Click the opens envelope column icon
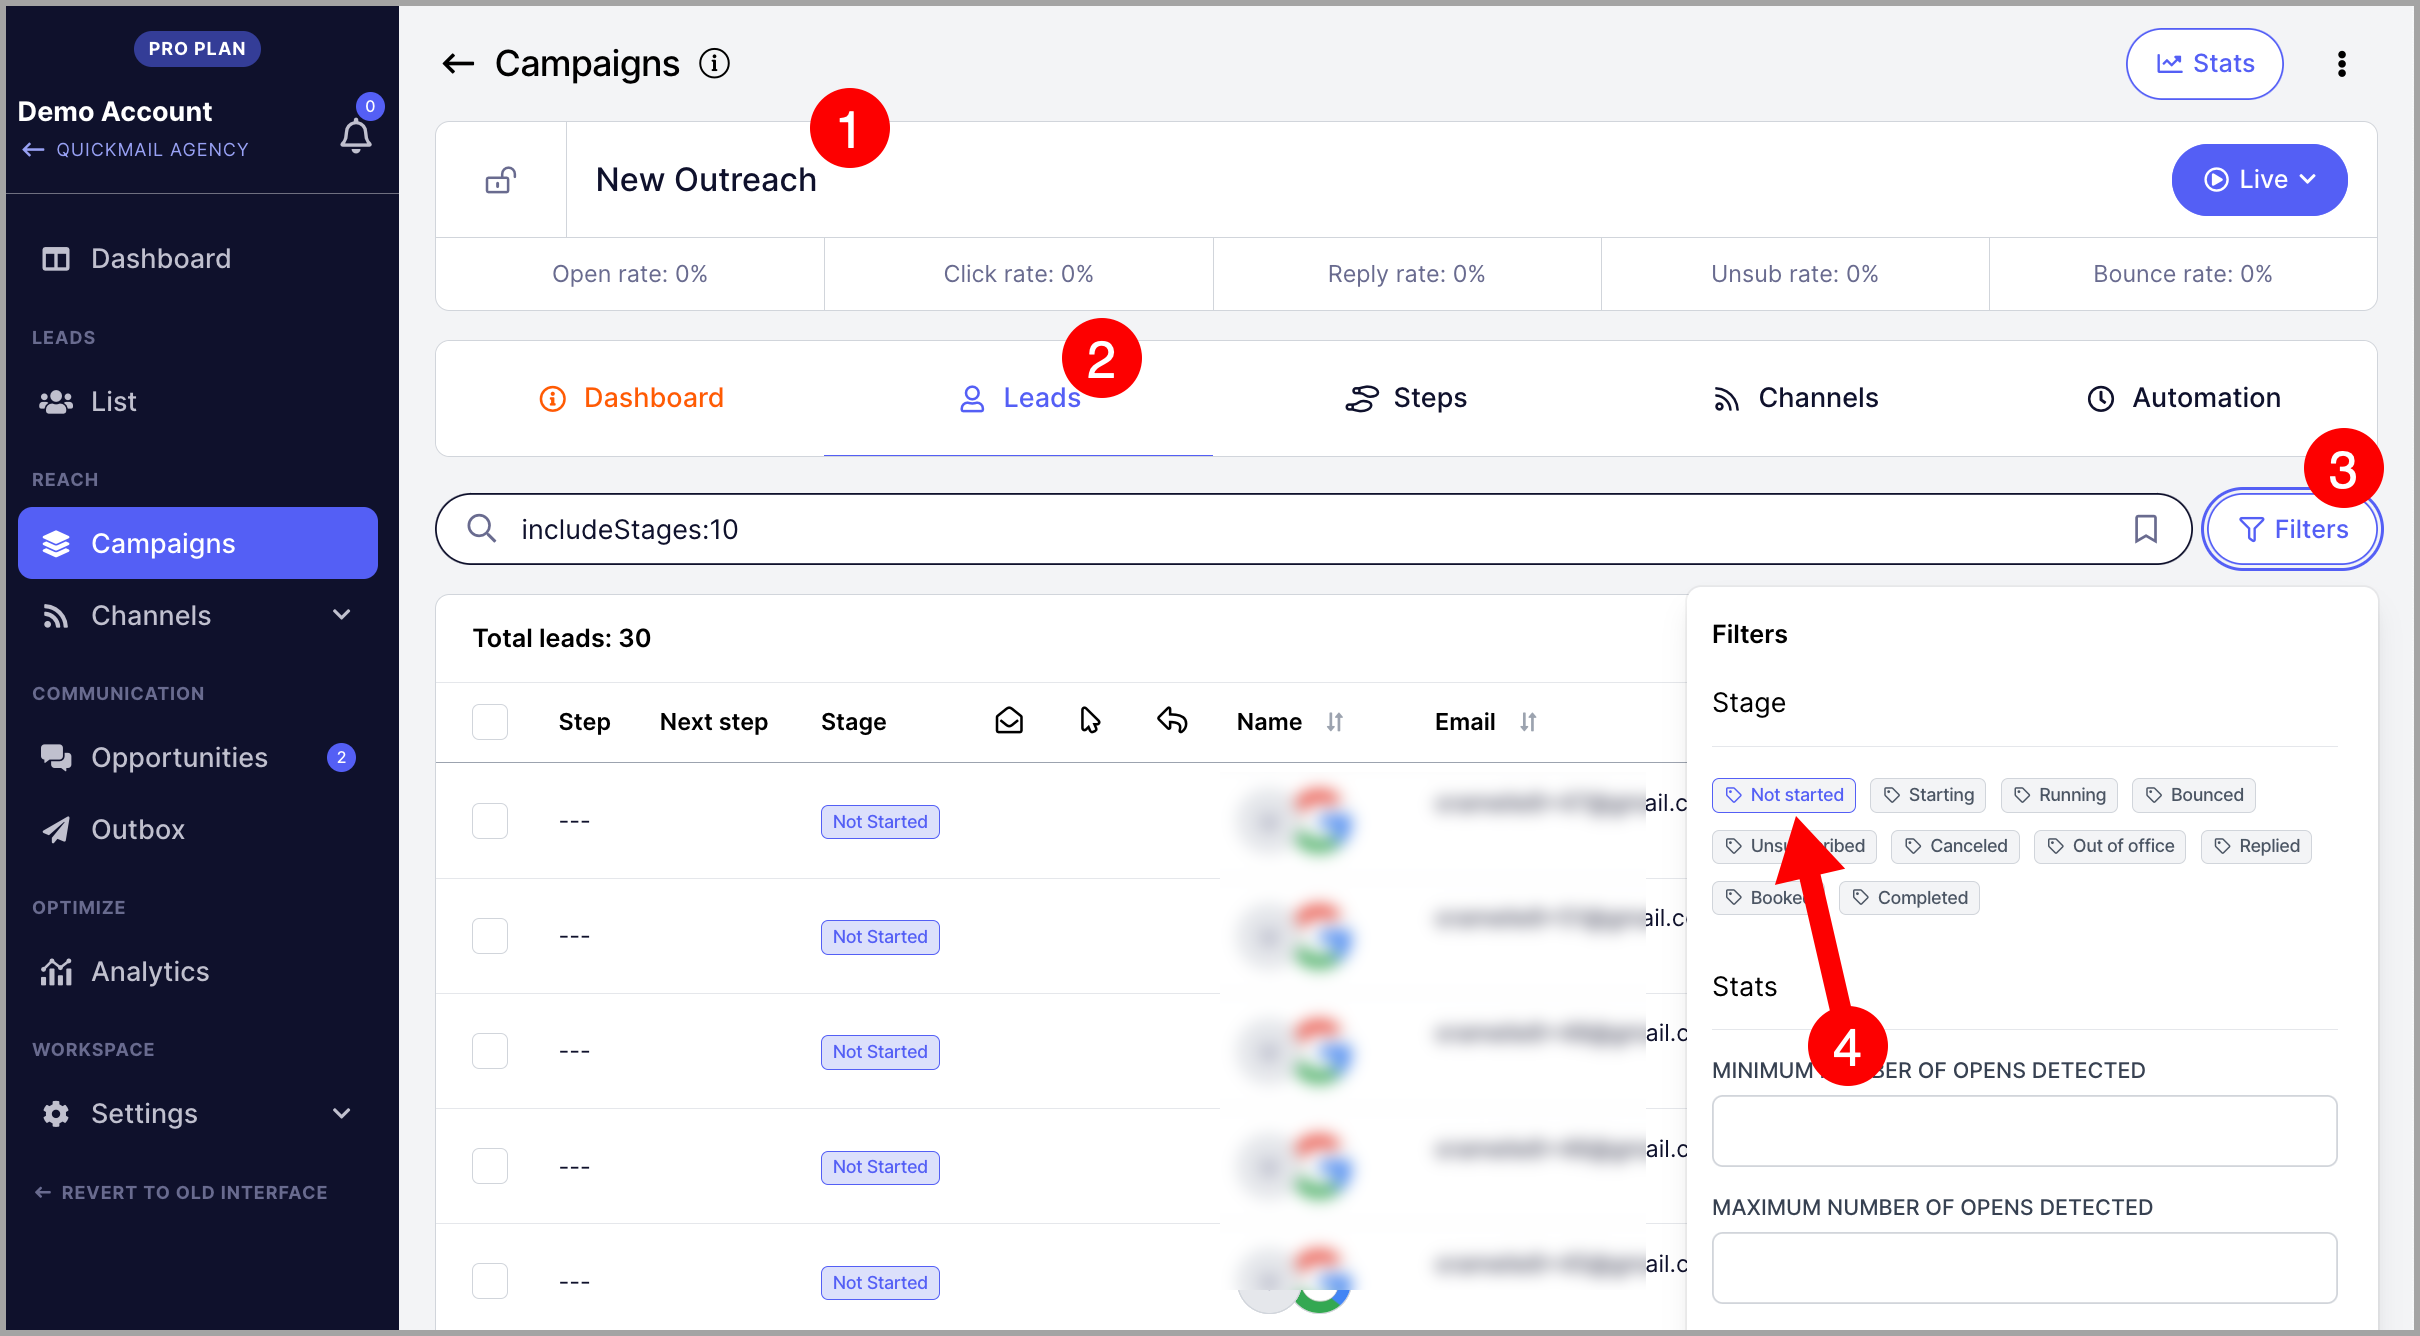This screenshot has height=1336, width=2420. [x=1009, y=720]
